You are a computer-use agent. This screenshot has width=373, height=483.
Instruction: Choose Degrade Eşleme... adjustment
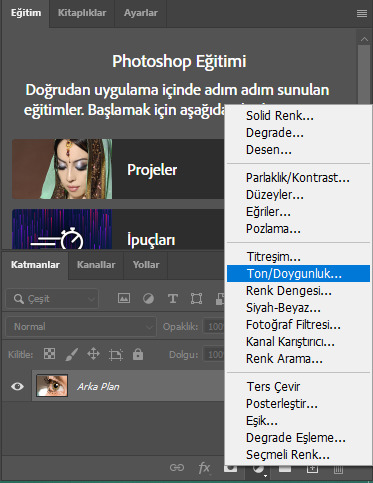point(299,438)
